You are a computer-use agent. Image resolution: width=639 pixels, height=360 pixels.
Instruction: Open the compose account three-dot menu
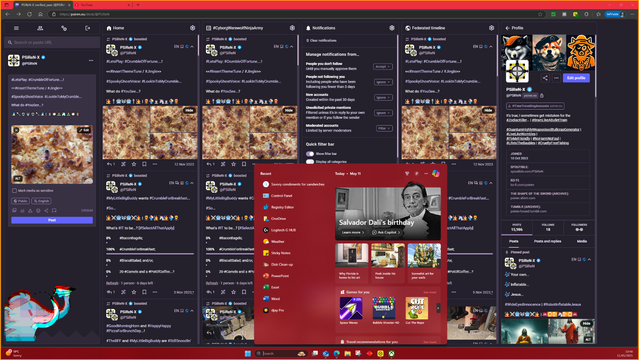click(x=91, y=60)
